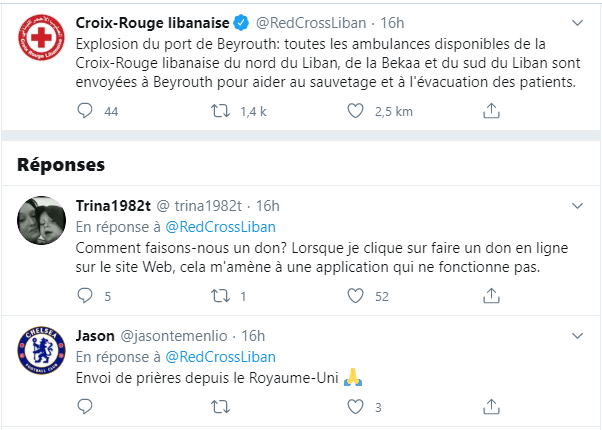Open Trina1982t's profile photo
The width and height of the screenshot is (602, 430).
(42, 221)
